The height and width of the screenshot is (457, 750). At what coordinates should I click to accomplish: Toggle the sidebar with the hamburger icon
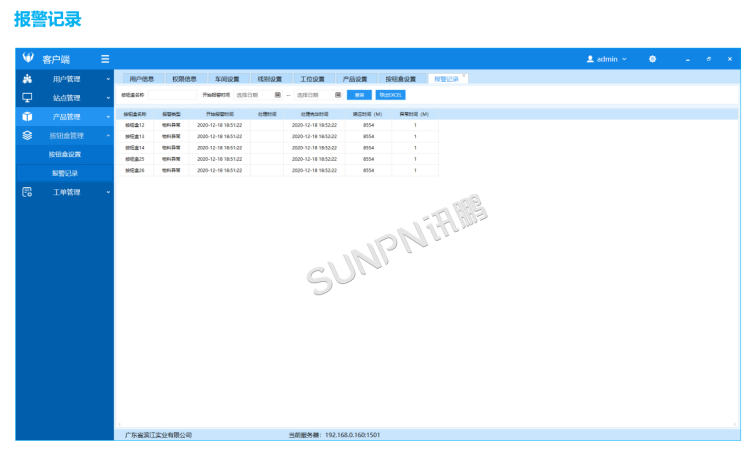click(105, 59)
